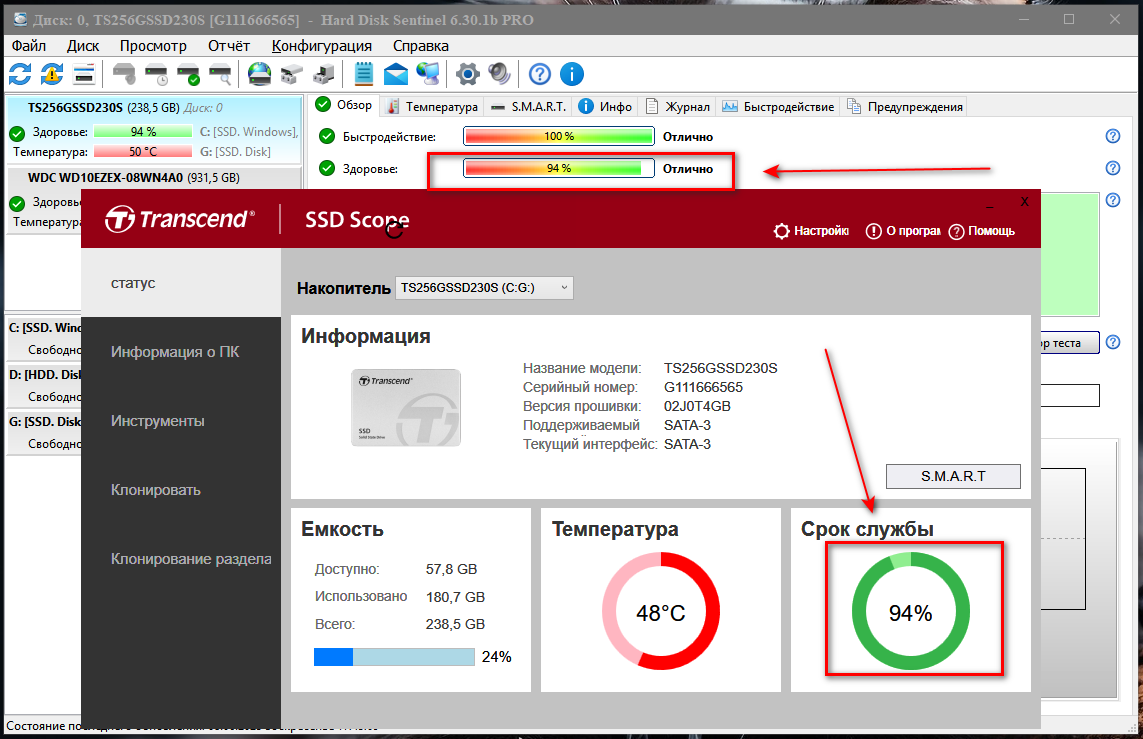This screenshot has height=739, width=1143.
Task: Click the speaker sound toolbar icon
Action: 500,74
